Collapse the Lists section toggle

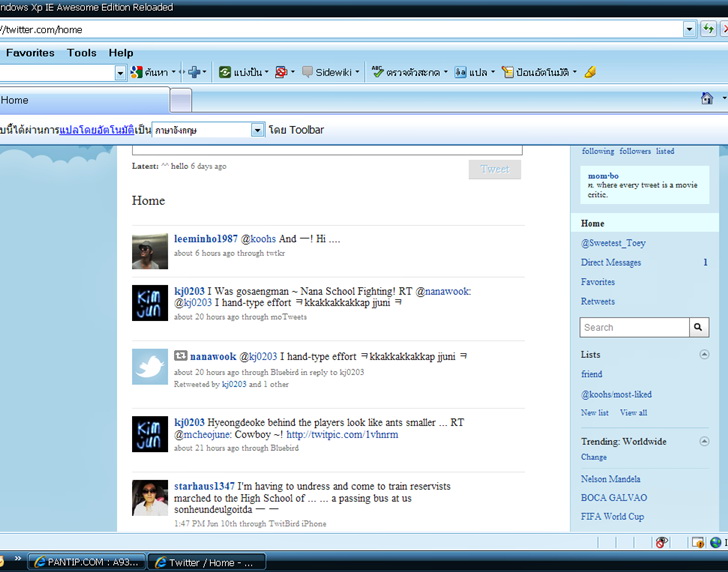704,355
